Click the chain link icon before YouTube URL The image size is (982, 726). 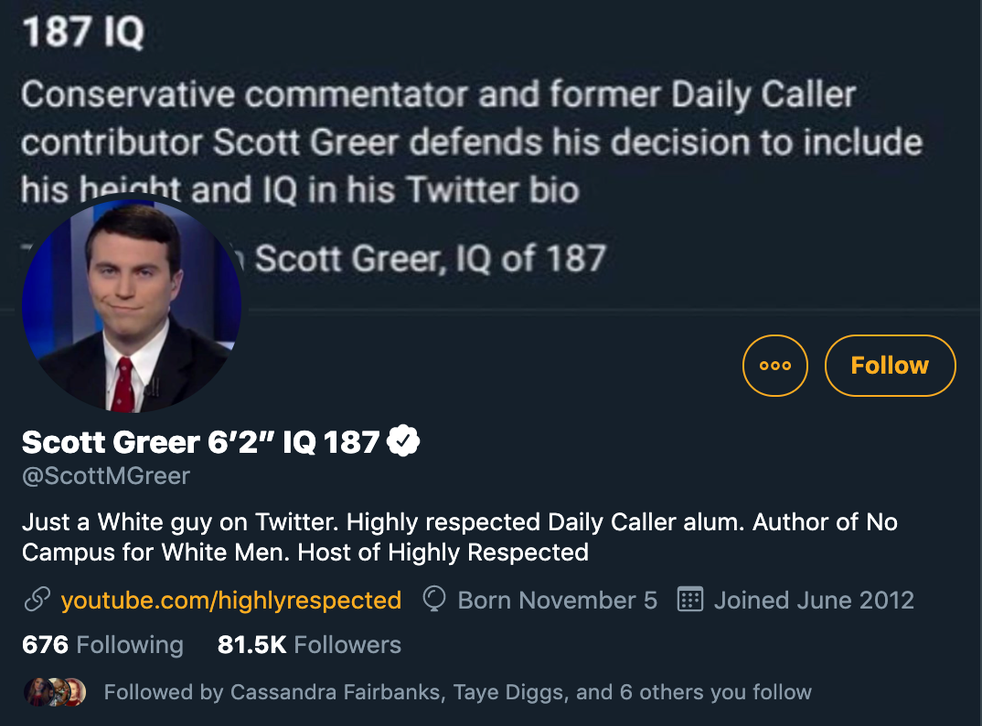pyautogui.click(x=37, y=600)
